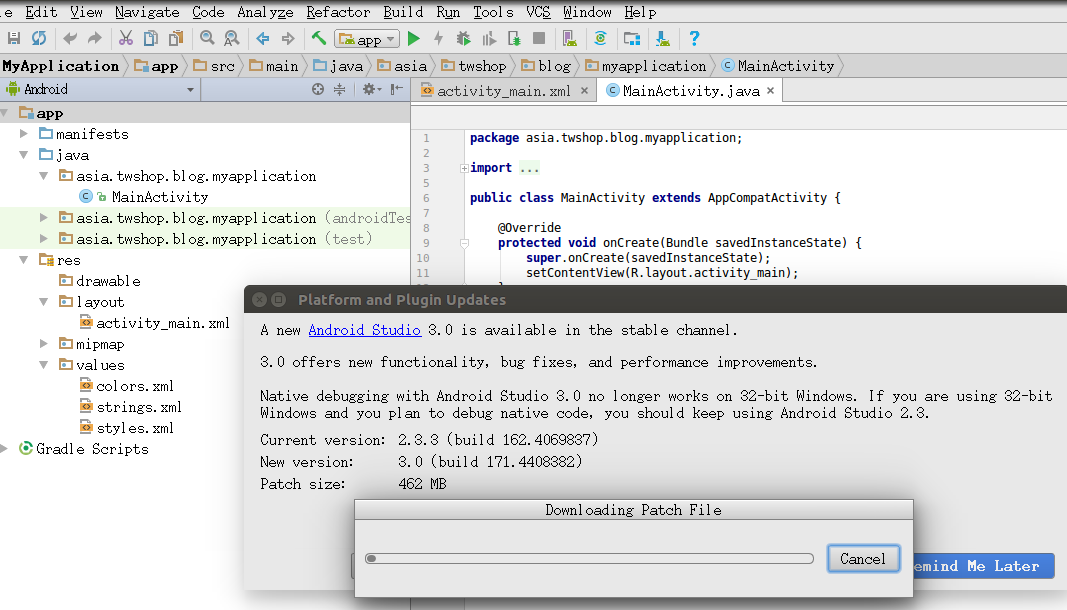1067x610 pixels.
Task: Open the Navigate menu
Action: coord(147,12)
